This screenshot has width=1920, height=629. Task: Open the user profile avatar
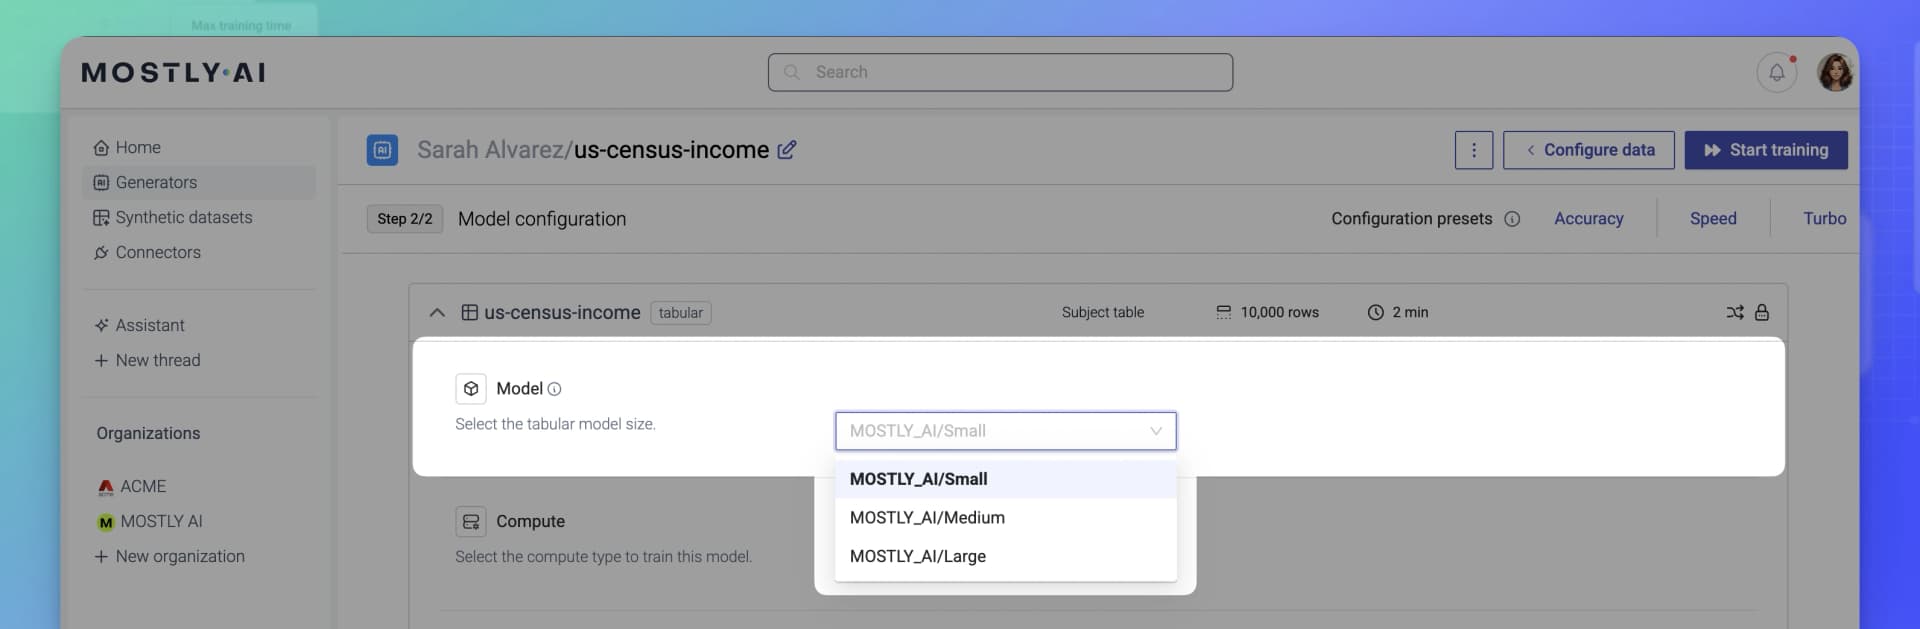pyautogui.click(x=1835, y=72)
